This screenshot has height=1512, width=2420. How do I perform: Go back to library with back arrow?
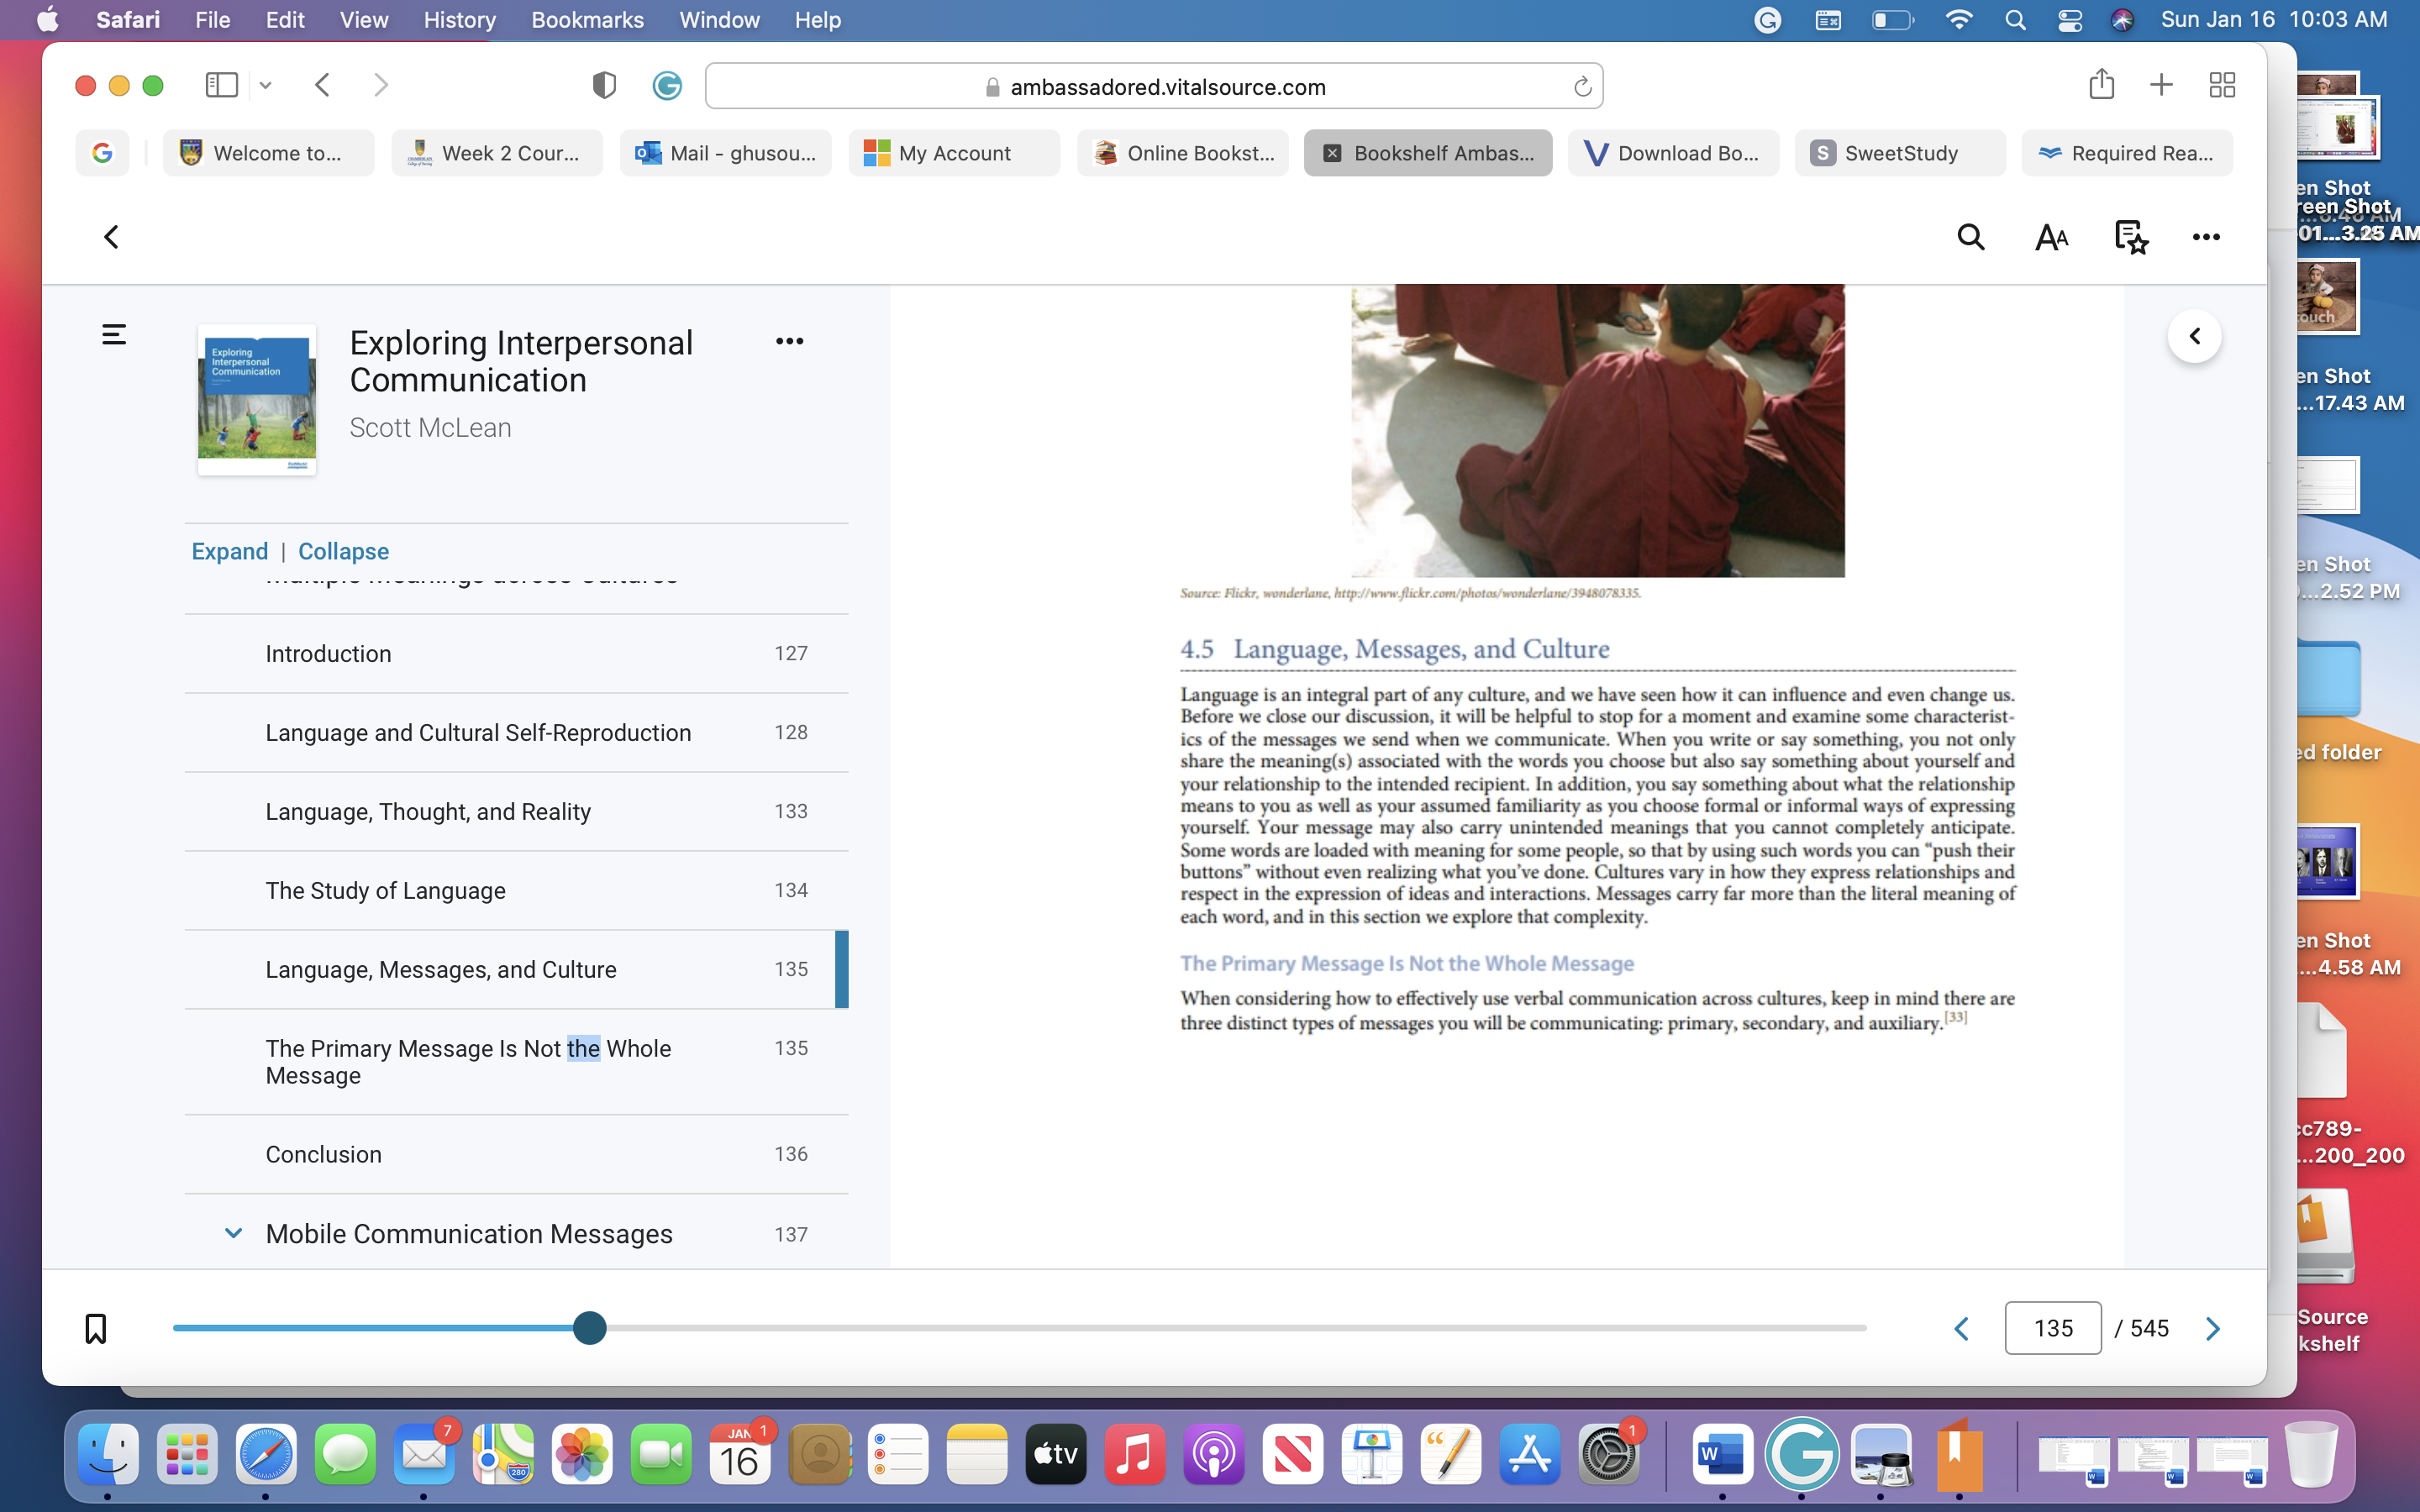(111, 237)
